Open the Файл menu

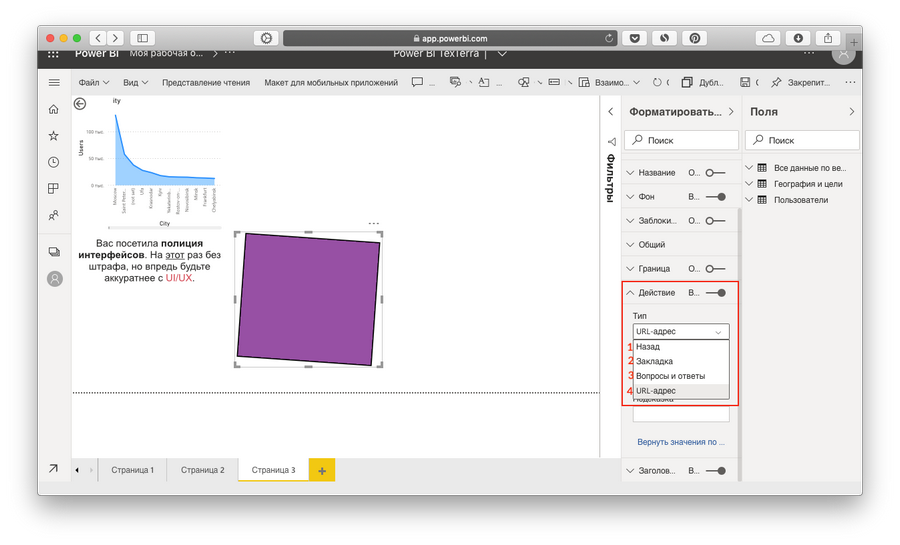pyautogui.click(x=93, y=82)
